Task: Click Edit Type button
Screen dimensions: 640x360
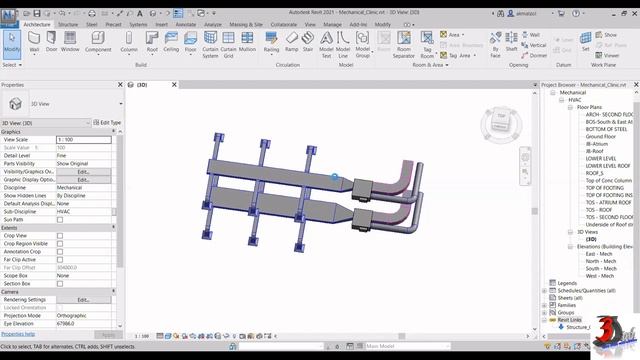Action: tap(107, 122)
